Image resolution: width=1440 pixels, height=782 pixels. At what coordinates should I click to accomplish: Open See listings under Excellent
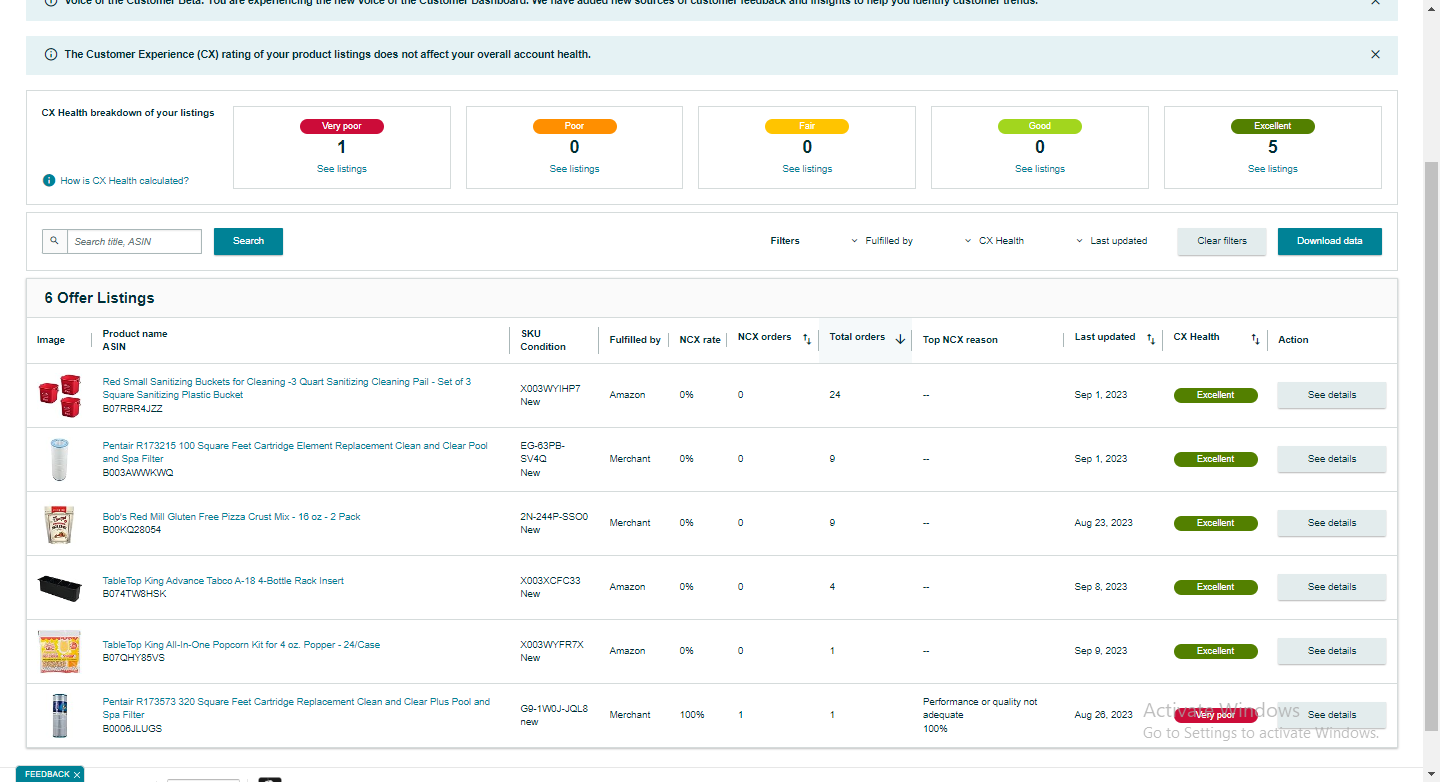point(1273,169)
